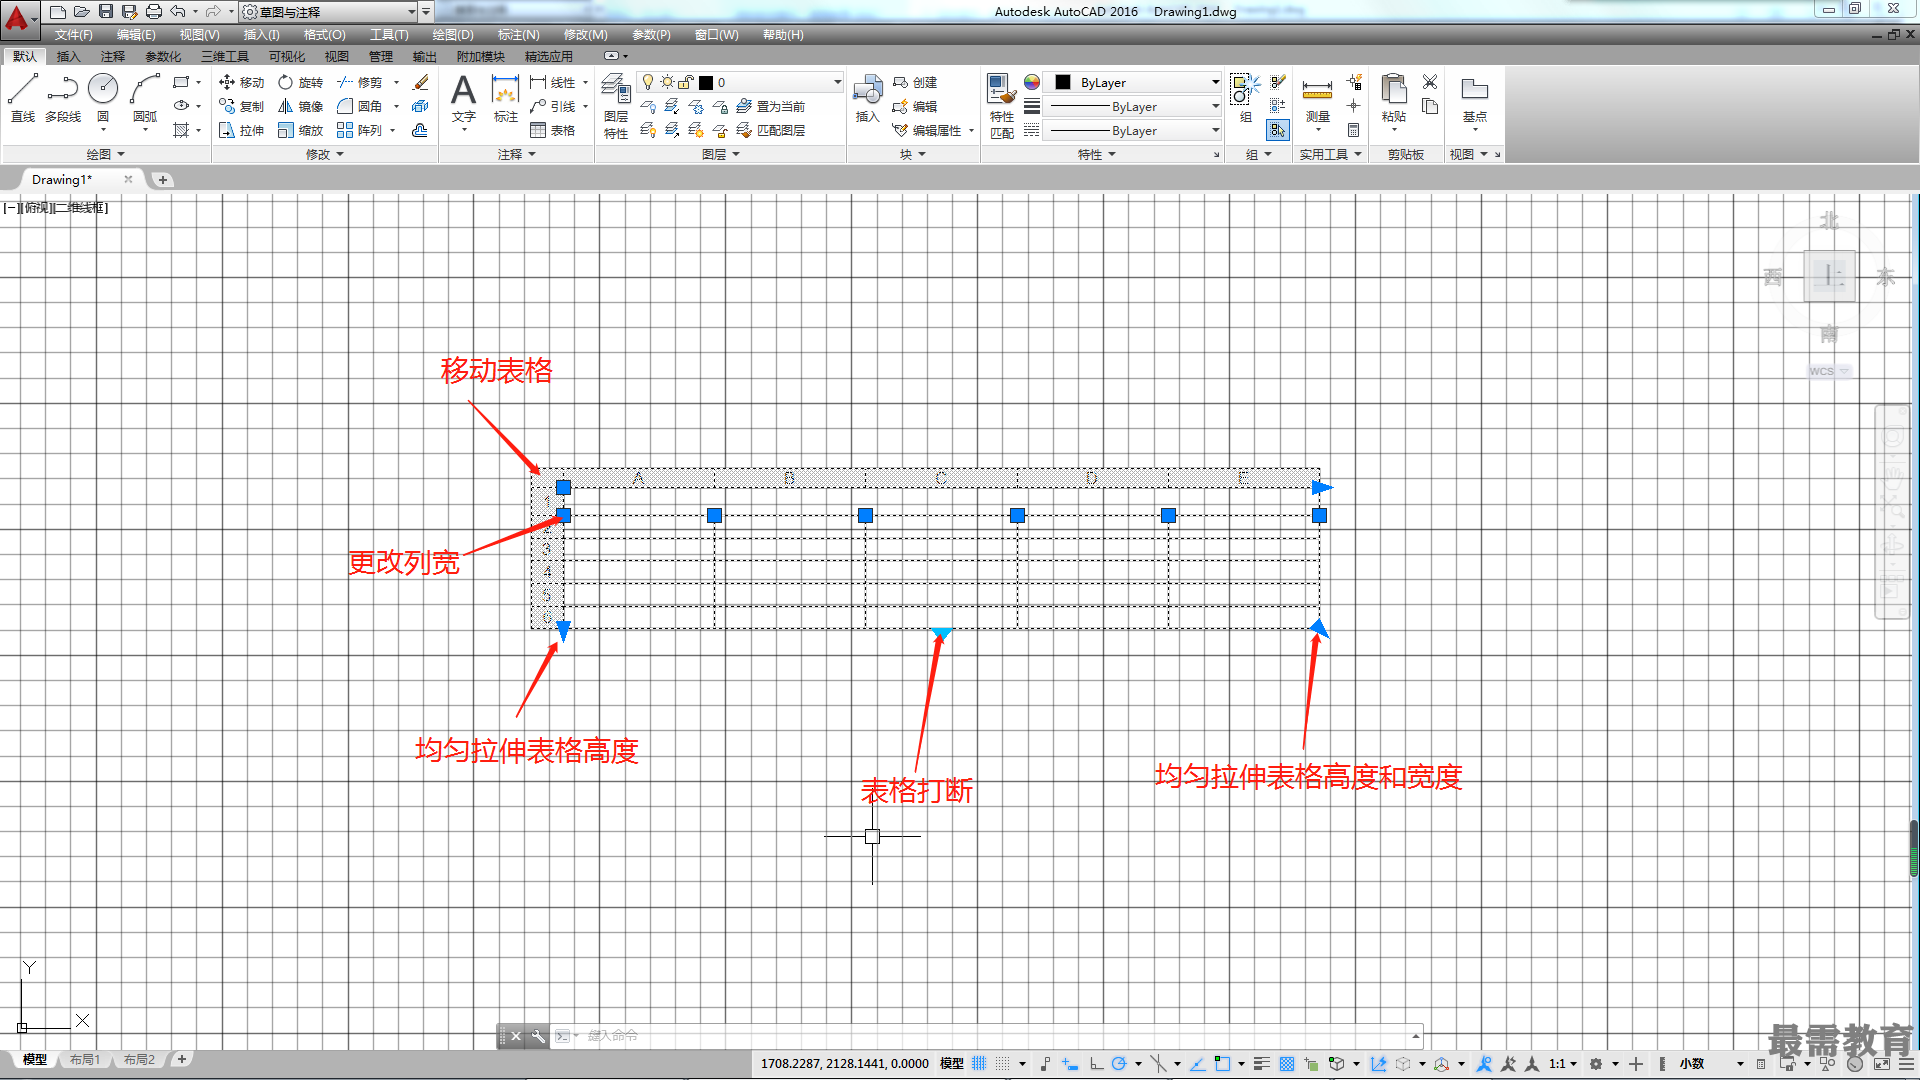Select the Arc (圆弧) tool
Viewport: 1920px width, 1080px height.
[145, 97]
